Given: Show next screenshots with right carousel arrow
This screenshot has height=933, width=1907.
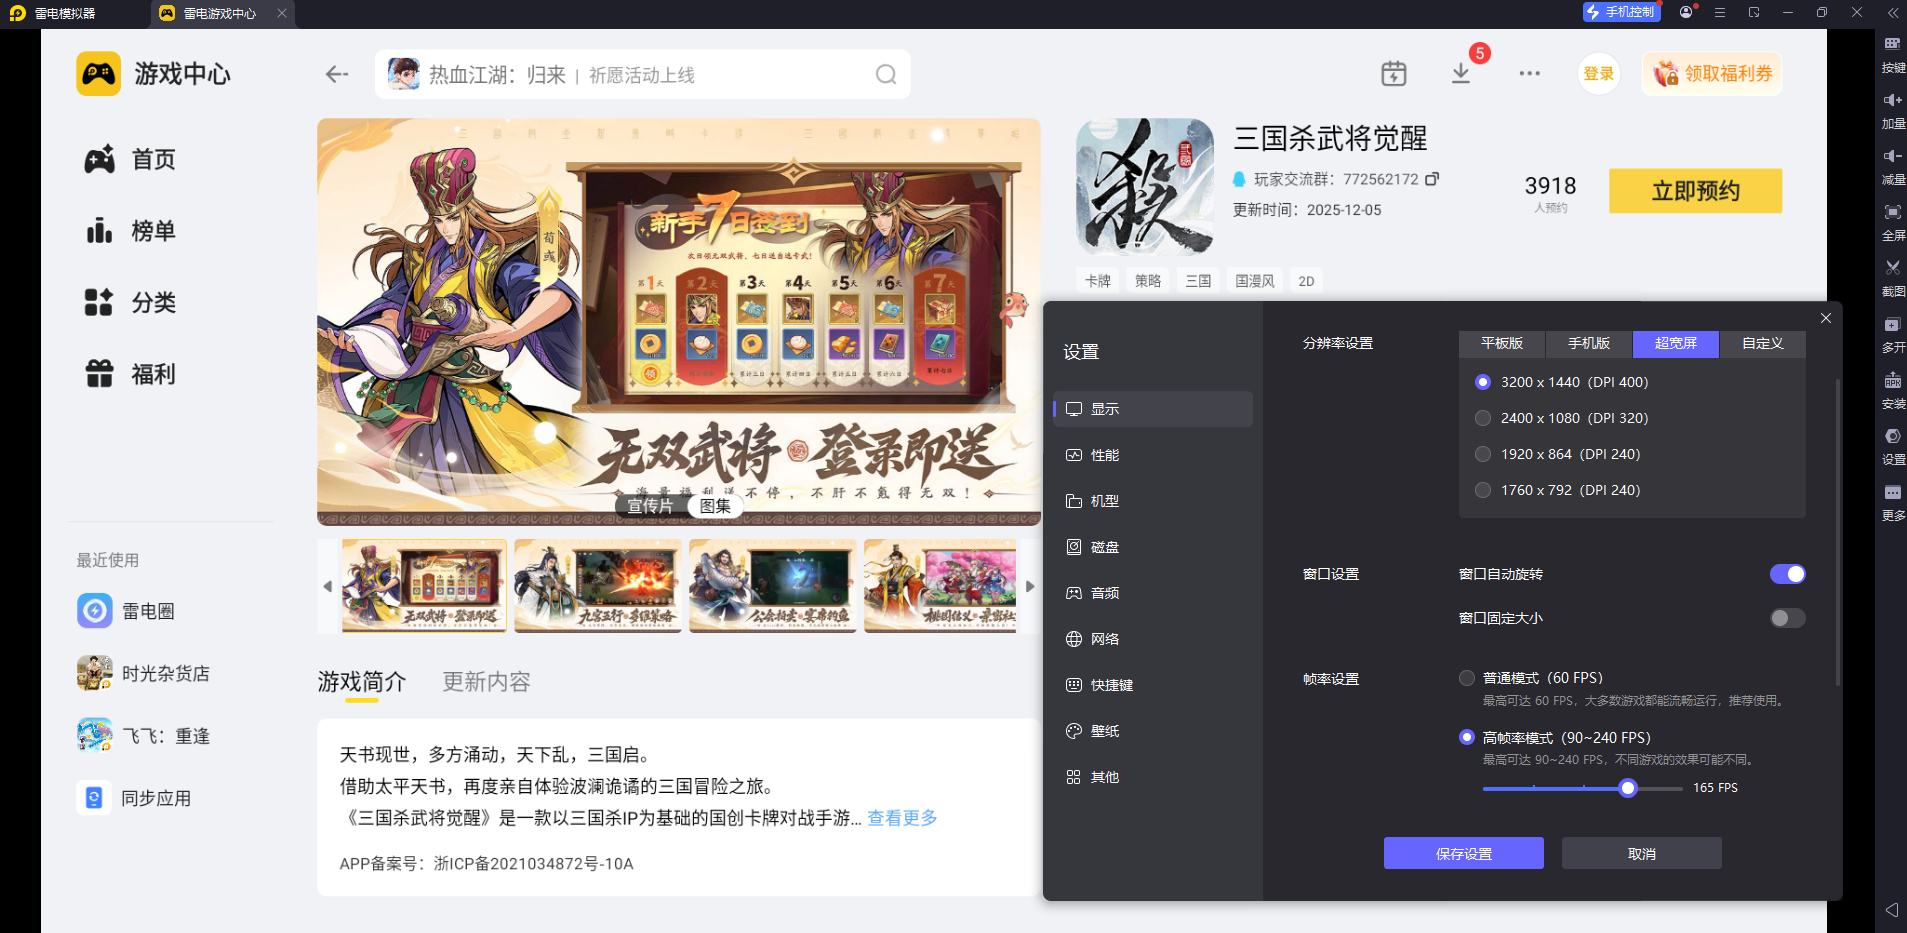Looking at the screenshot, I should 1030,587.
